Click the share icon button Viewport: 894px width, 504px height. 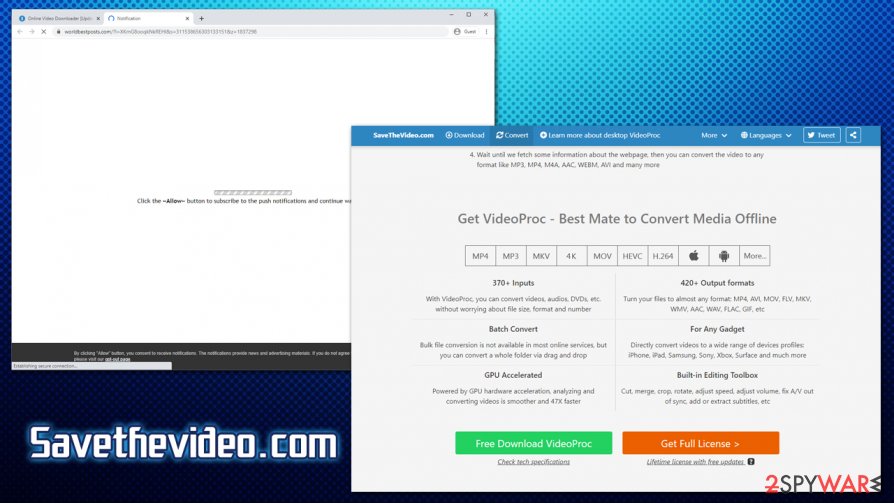853,135
